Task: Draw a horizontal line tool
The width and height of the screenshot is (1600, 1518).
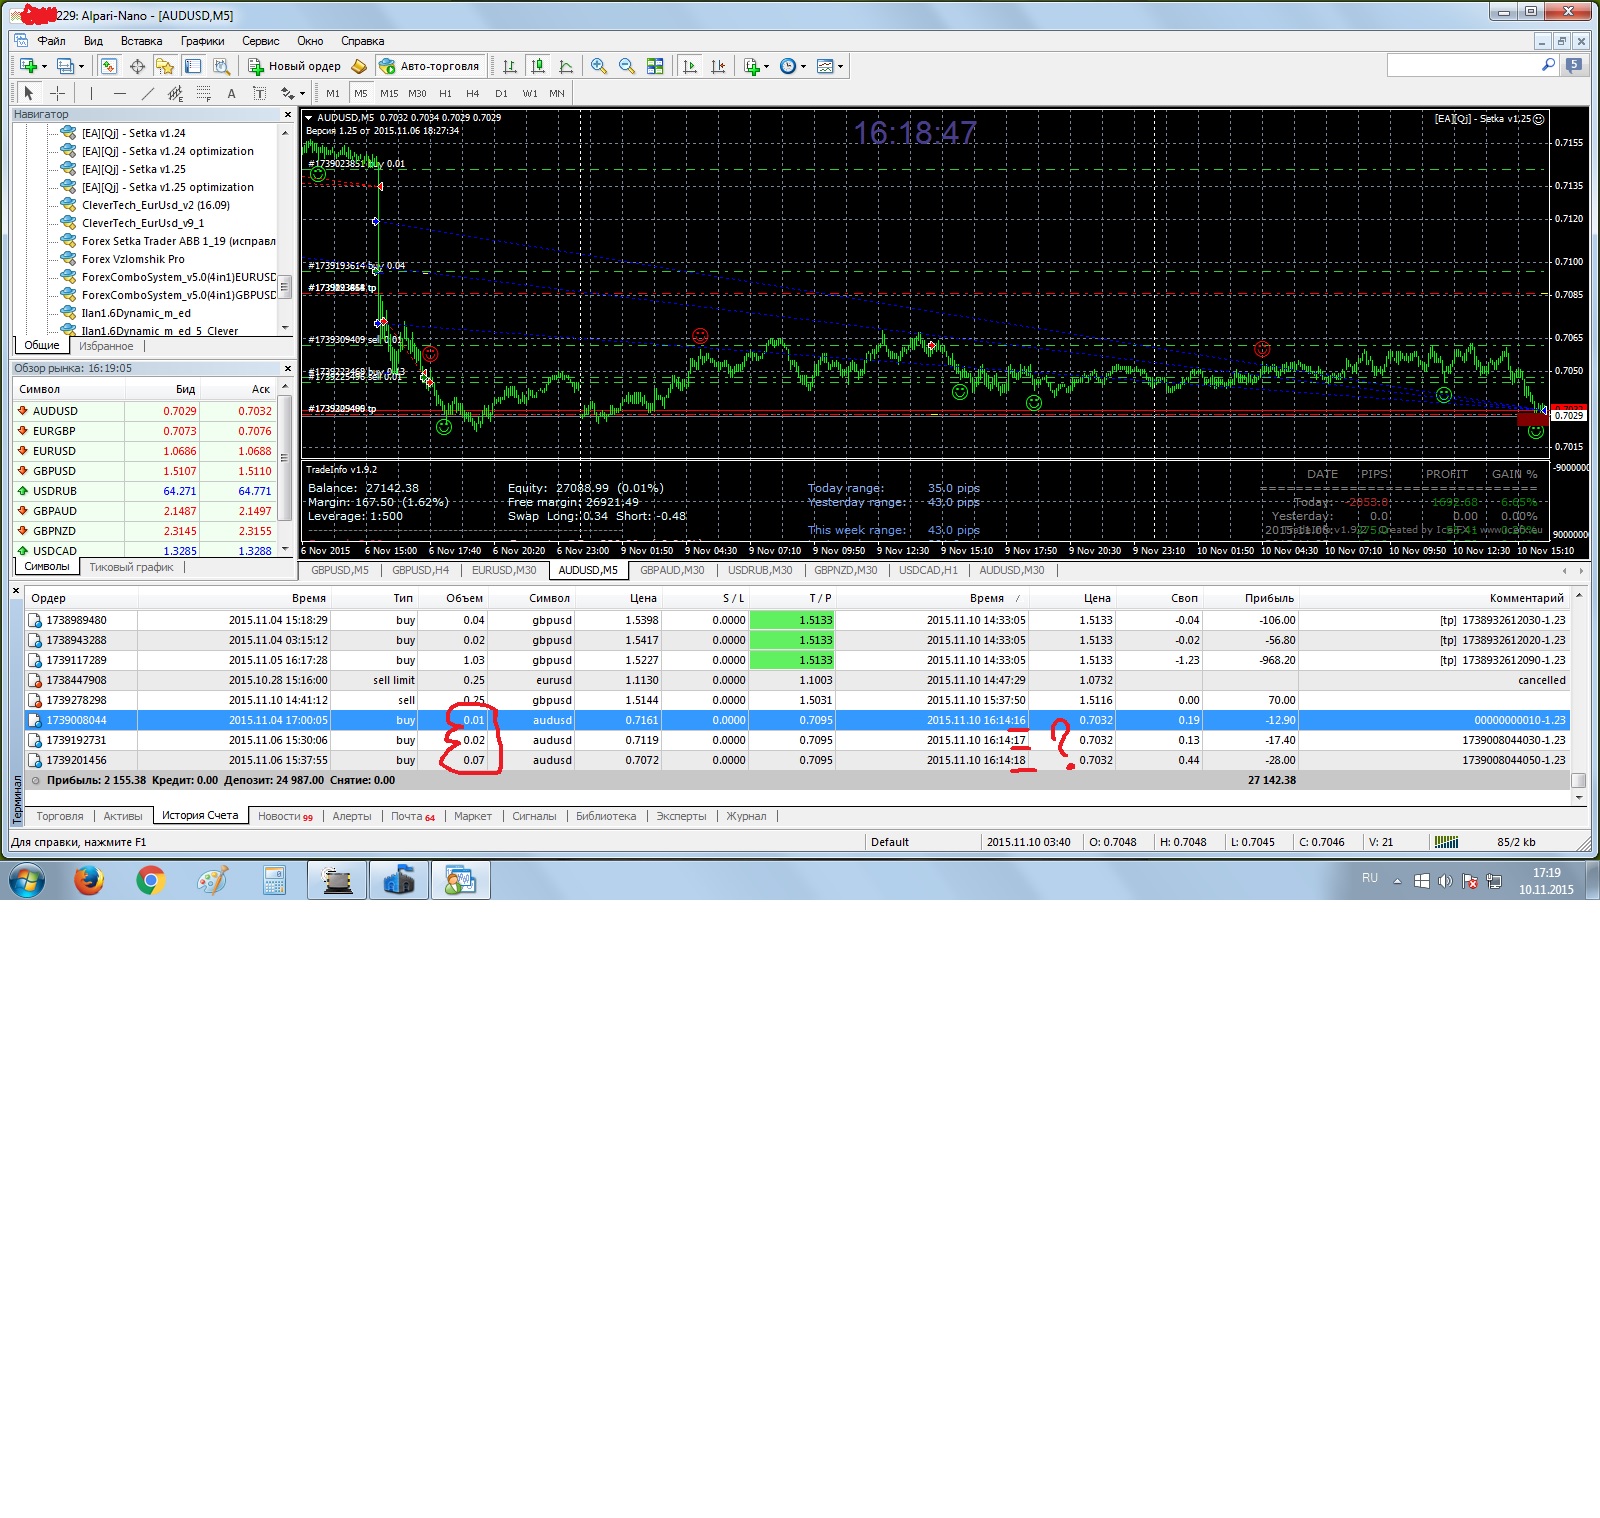Action: coord(119,93)
